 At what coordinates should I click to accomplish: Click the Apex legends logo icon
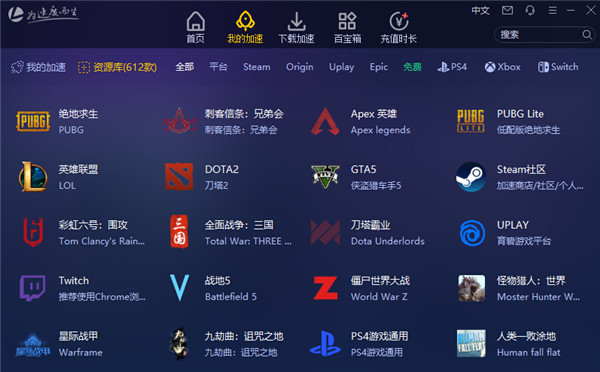click(325, 121)
